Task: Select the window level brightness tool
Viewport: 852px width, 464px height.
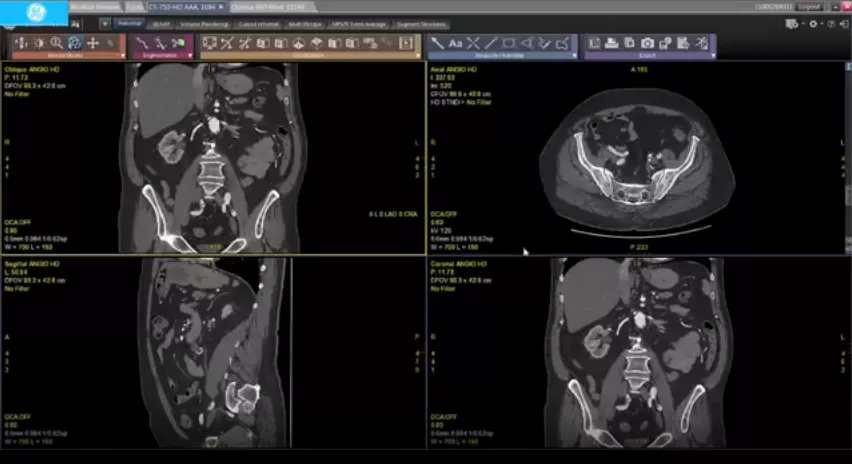Action: [39, 43]
